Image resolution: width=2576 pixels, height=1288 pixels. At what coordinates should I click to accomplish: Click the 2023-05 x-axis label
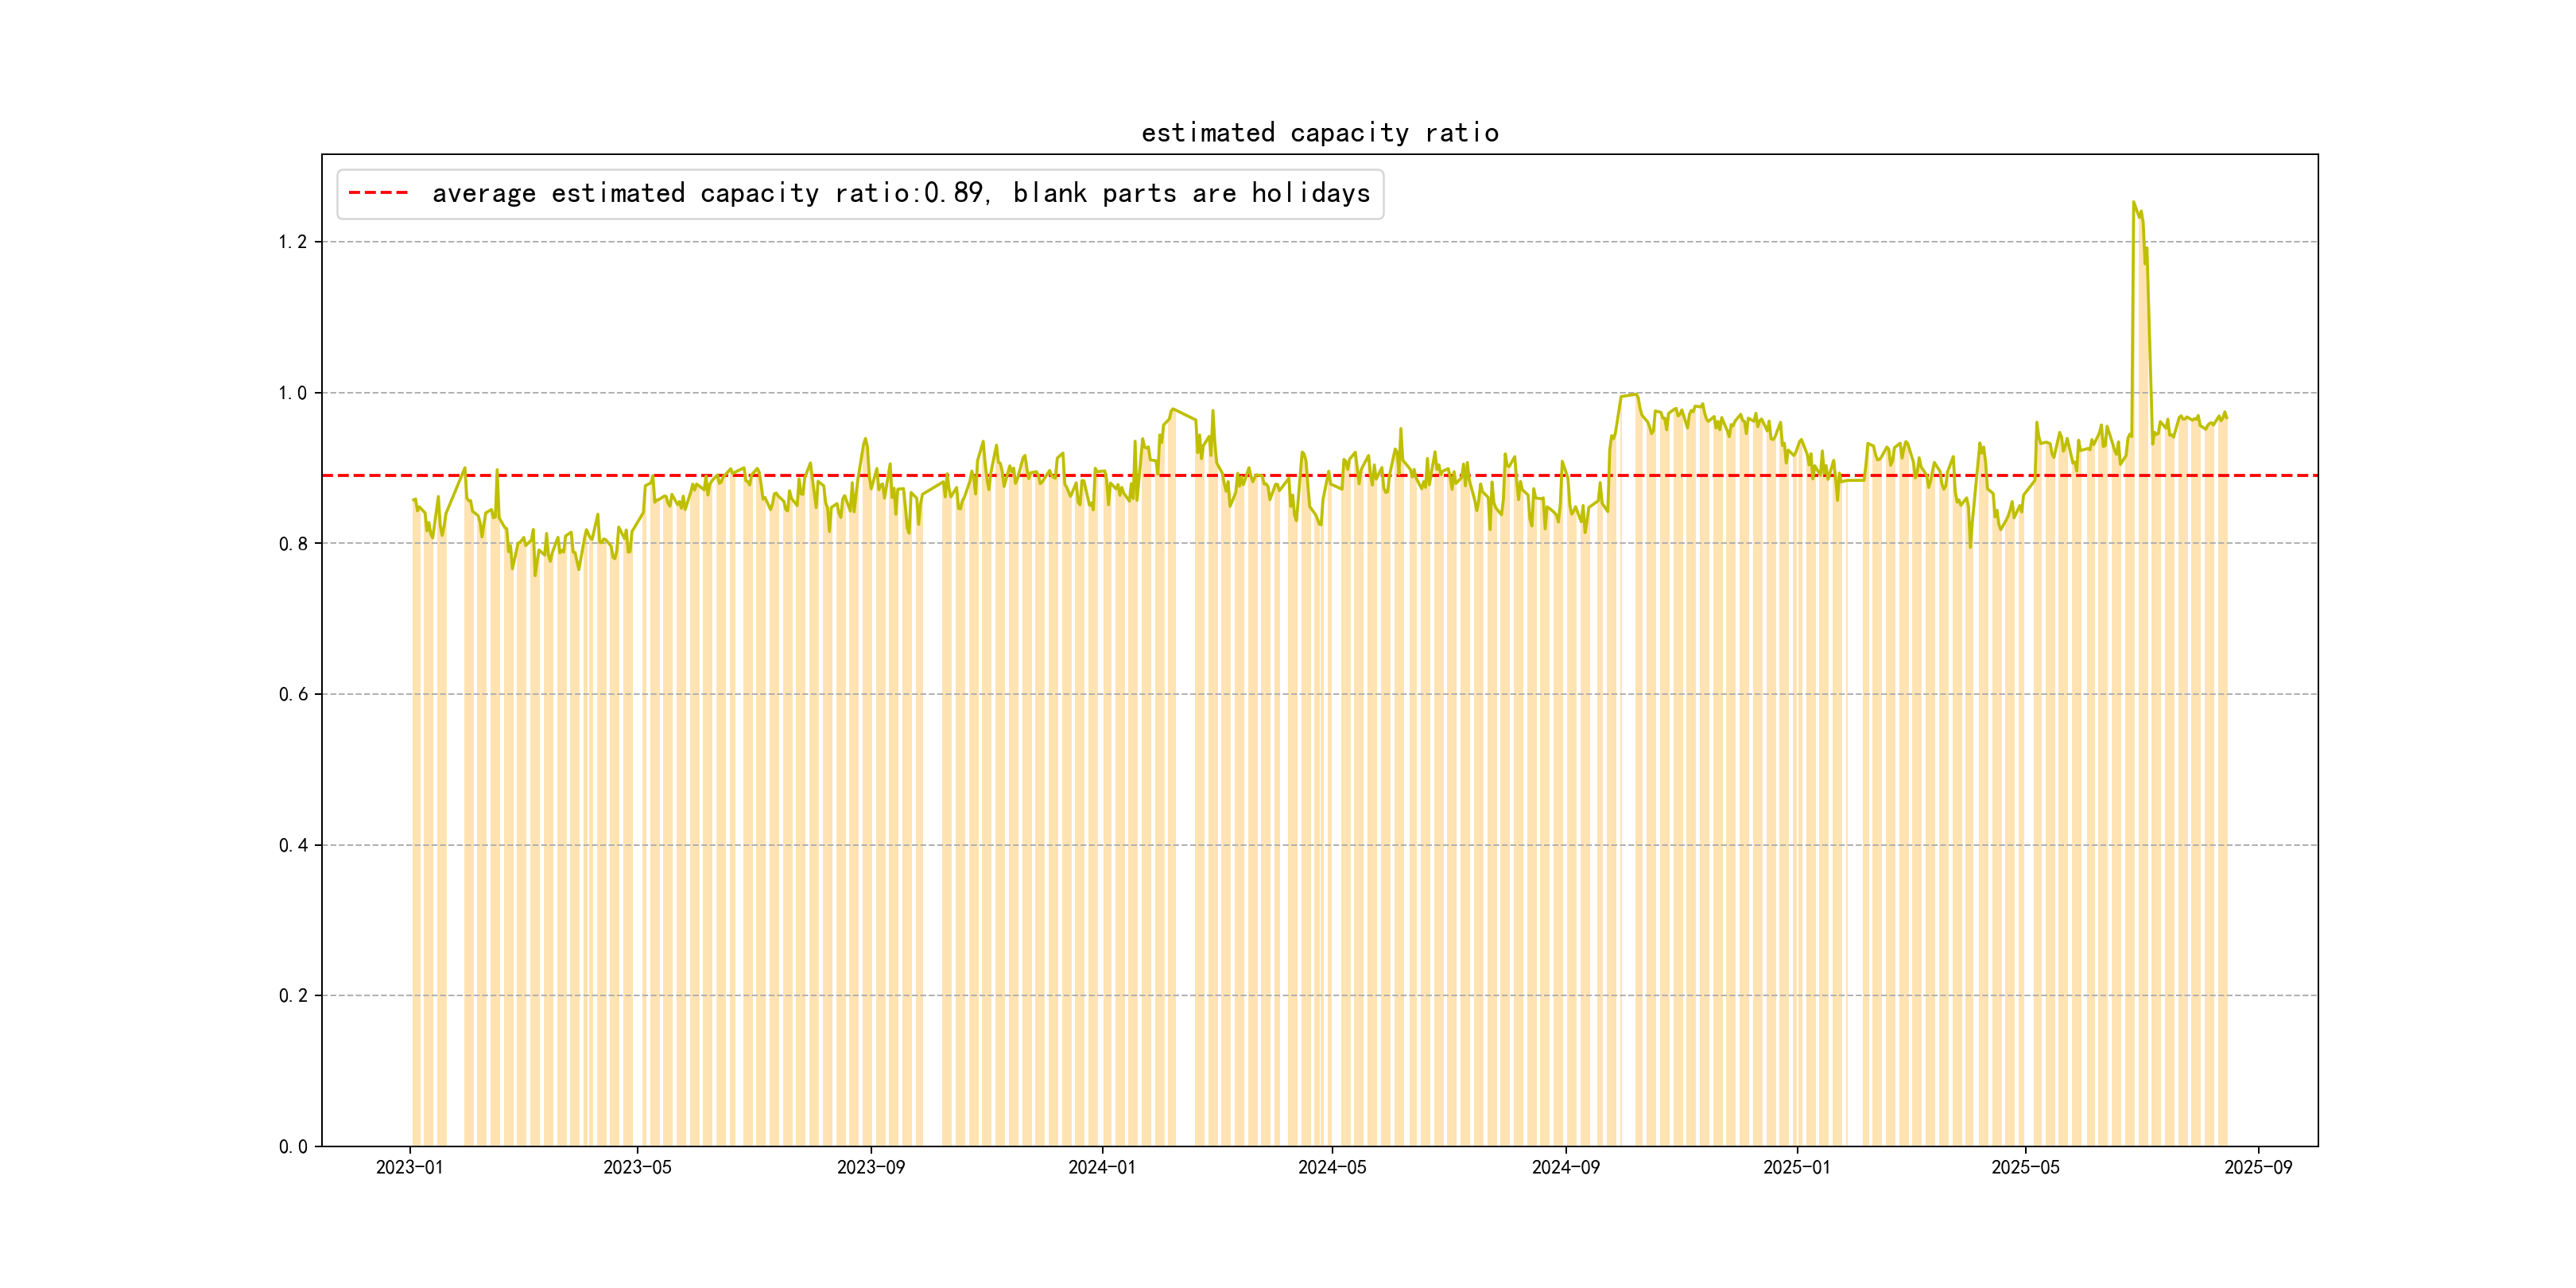637,1167
